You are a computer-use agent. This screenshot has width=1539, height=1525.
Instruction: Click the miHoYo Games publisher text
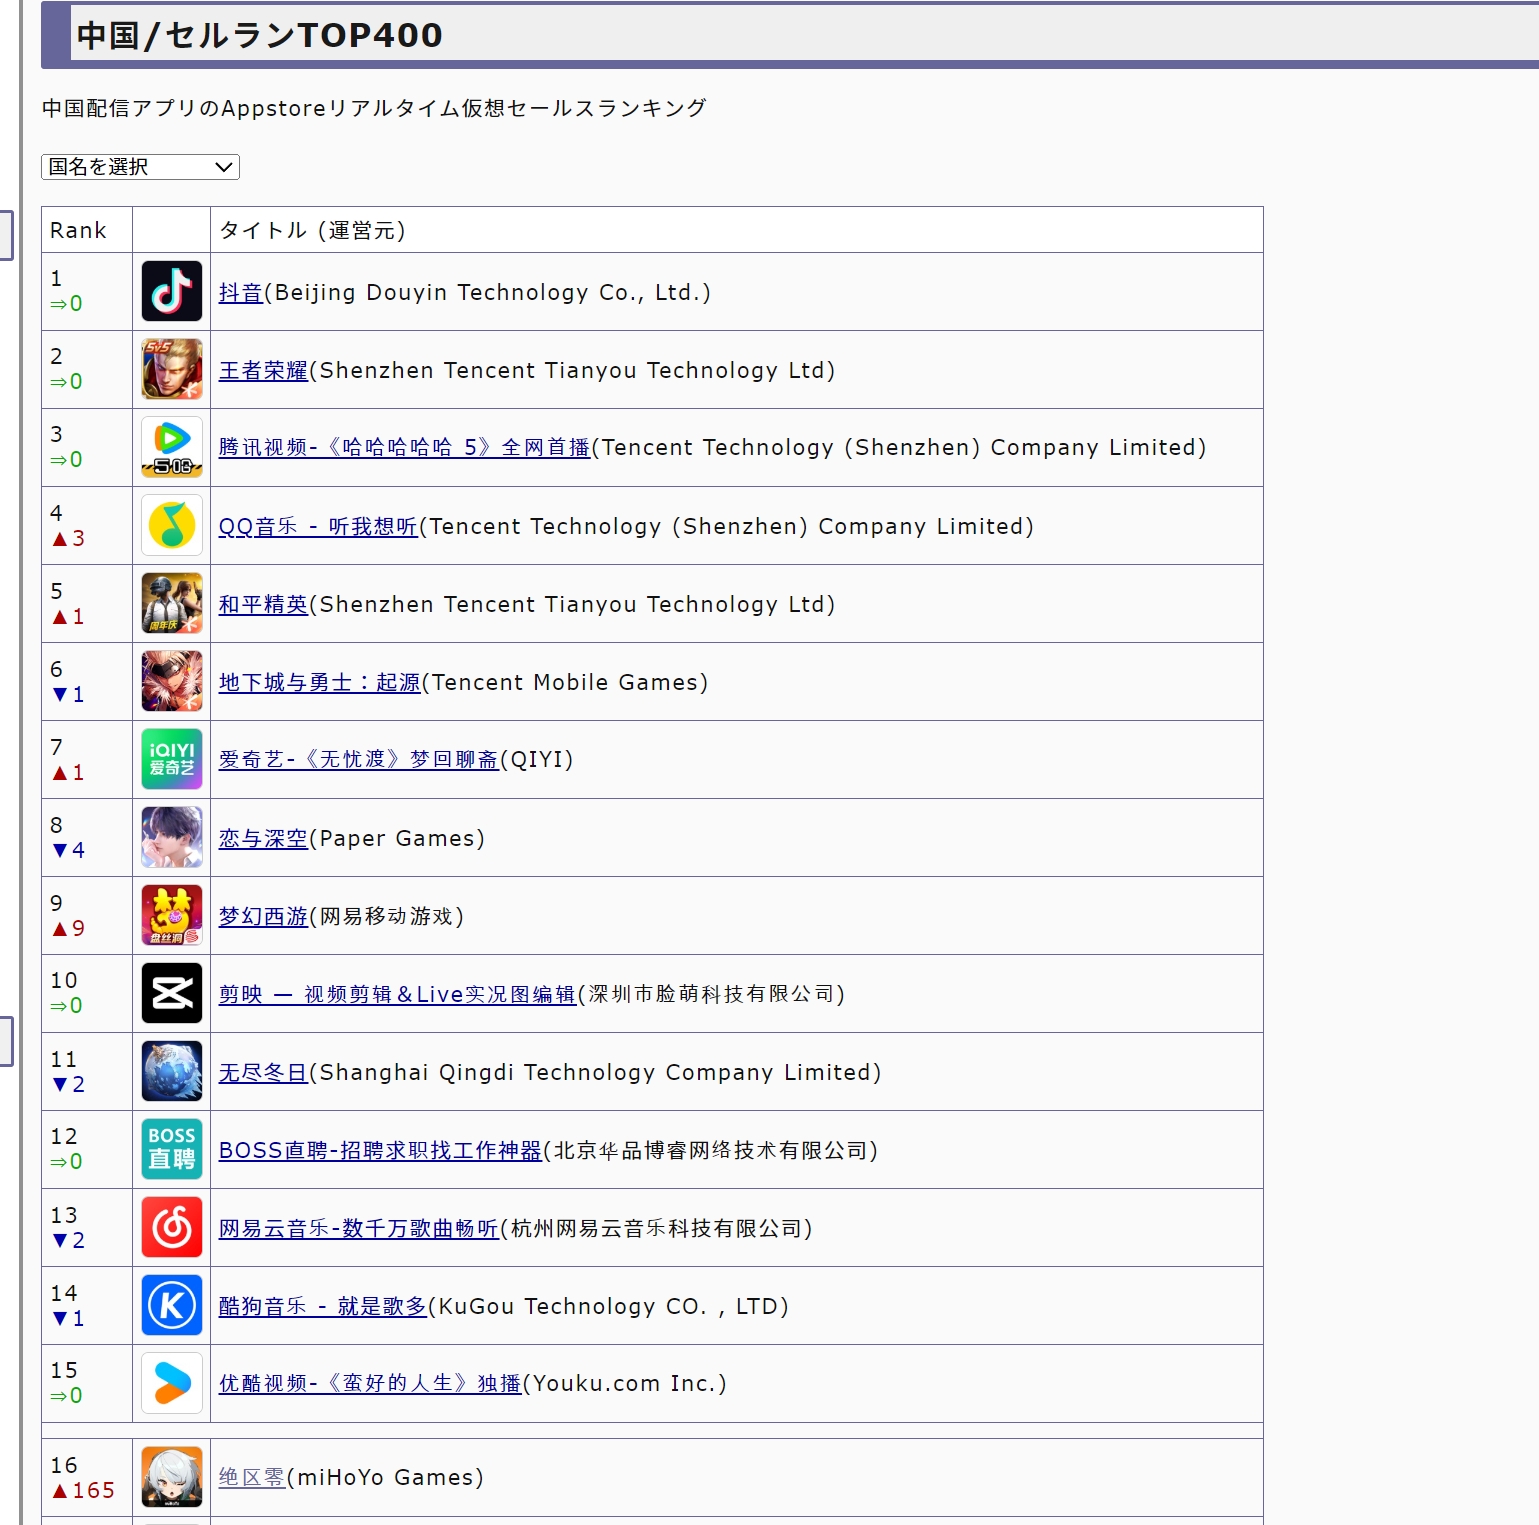385,1478
